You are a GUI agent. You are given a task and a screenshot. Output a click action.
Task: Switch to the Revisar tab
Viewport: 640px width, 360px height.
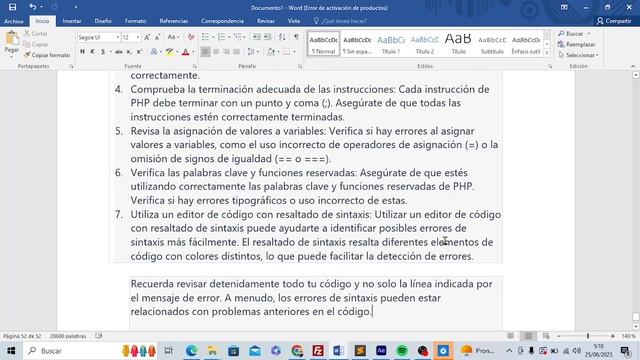point(266,21)
